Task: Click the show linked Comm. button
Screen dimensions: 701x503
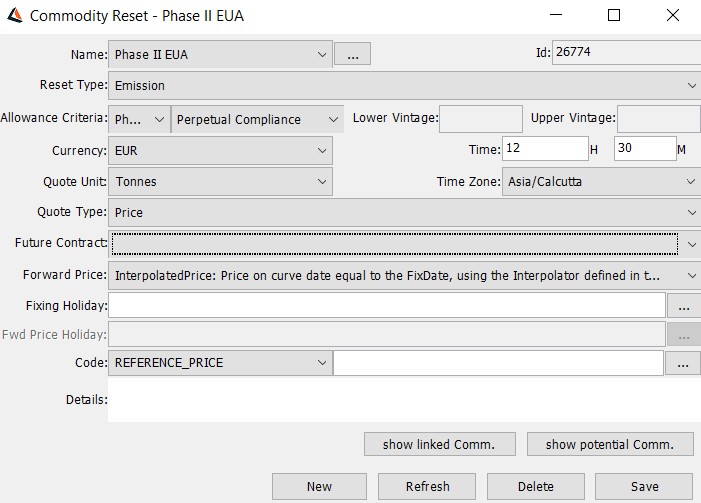Action: coord(440,444)
